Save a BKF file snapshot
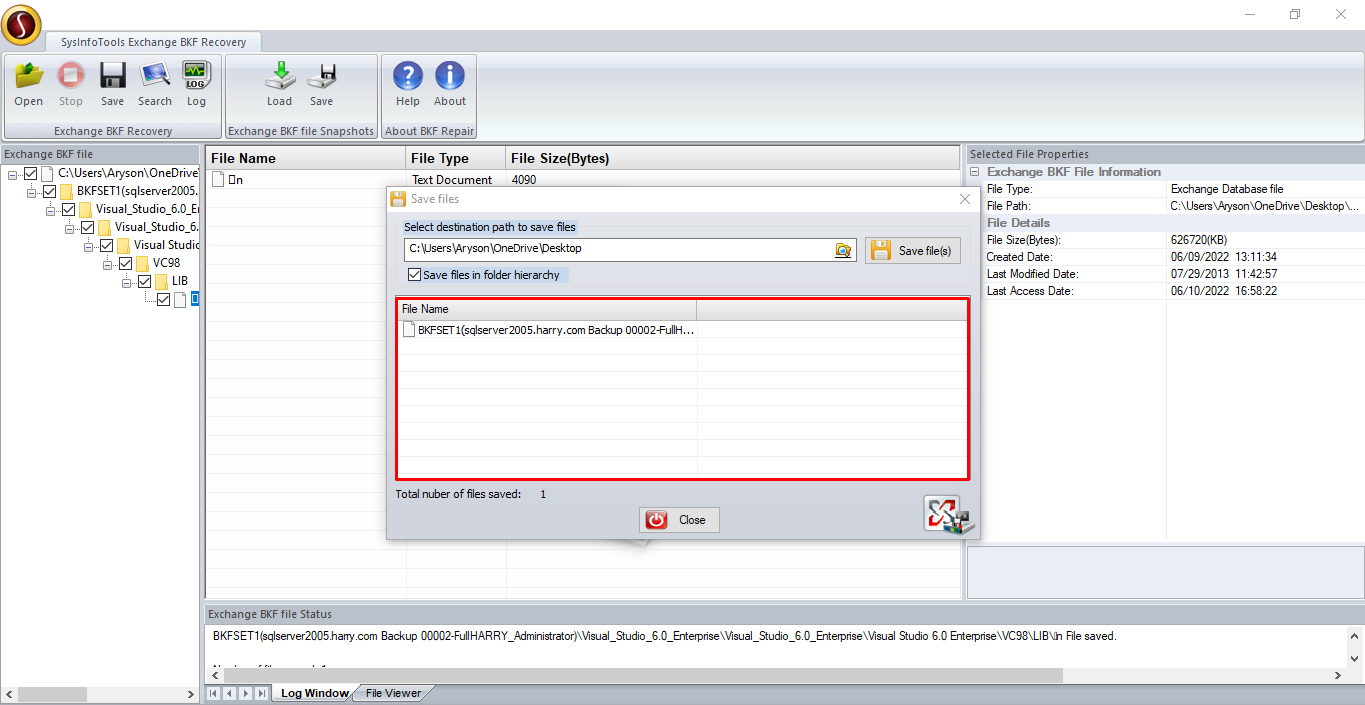Image resolution: width=1365 pixels, height=705 pixels. (321, 76)
